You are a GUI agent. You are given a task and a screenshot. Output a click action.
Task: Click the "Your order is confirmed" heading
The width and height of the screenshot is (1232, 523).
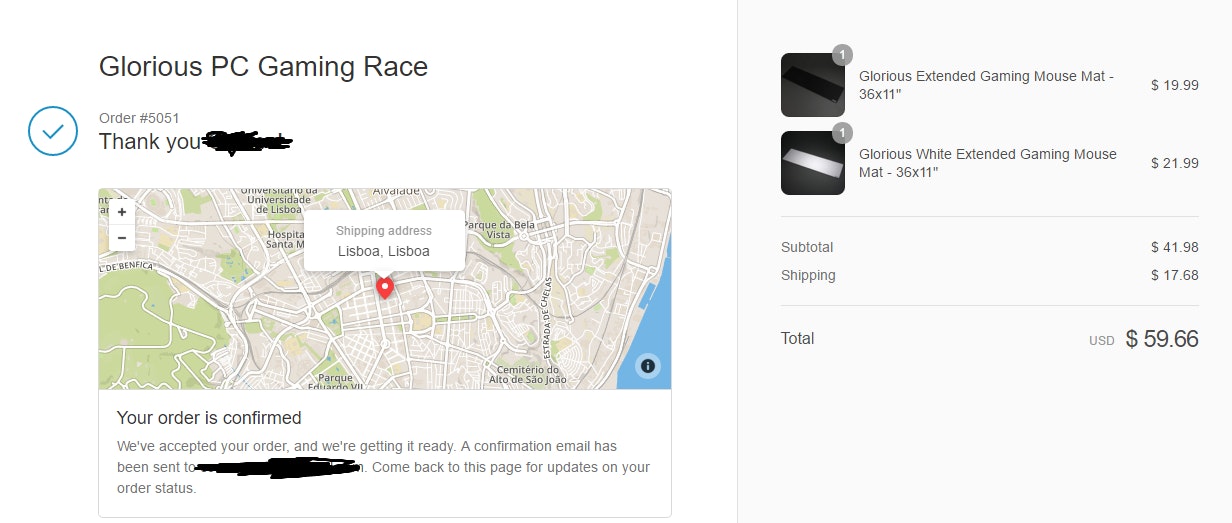click(x=209, y=418)
